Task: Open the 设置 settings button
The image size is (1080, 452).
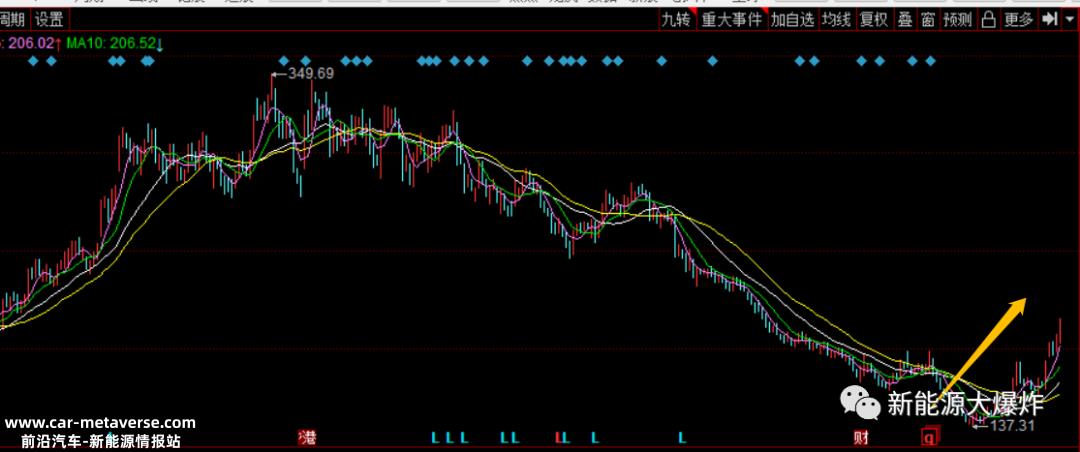Action: point(49,20)
